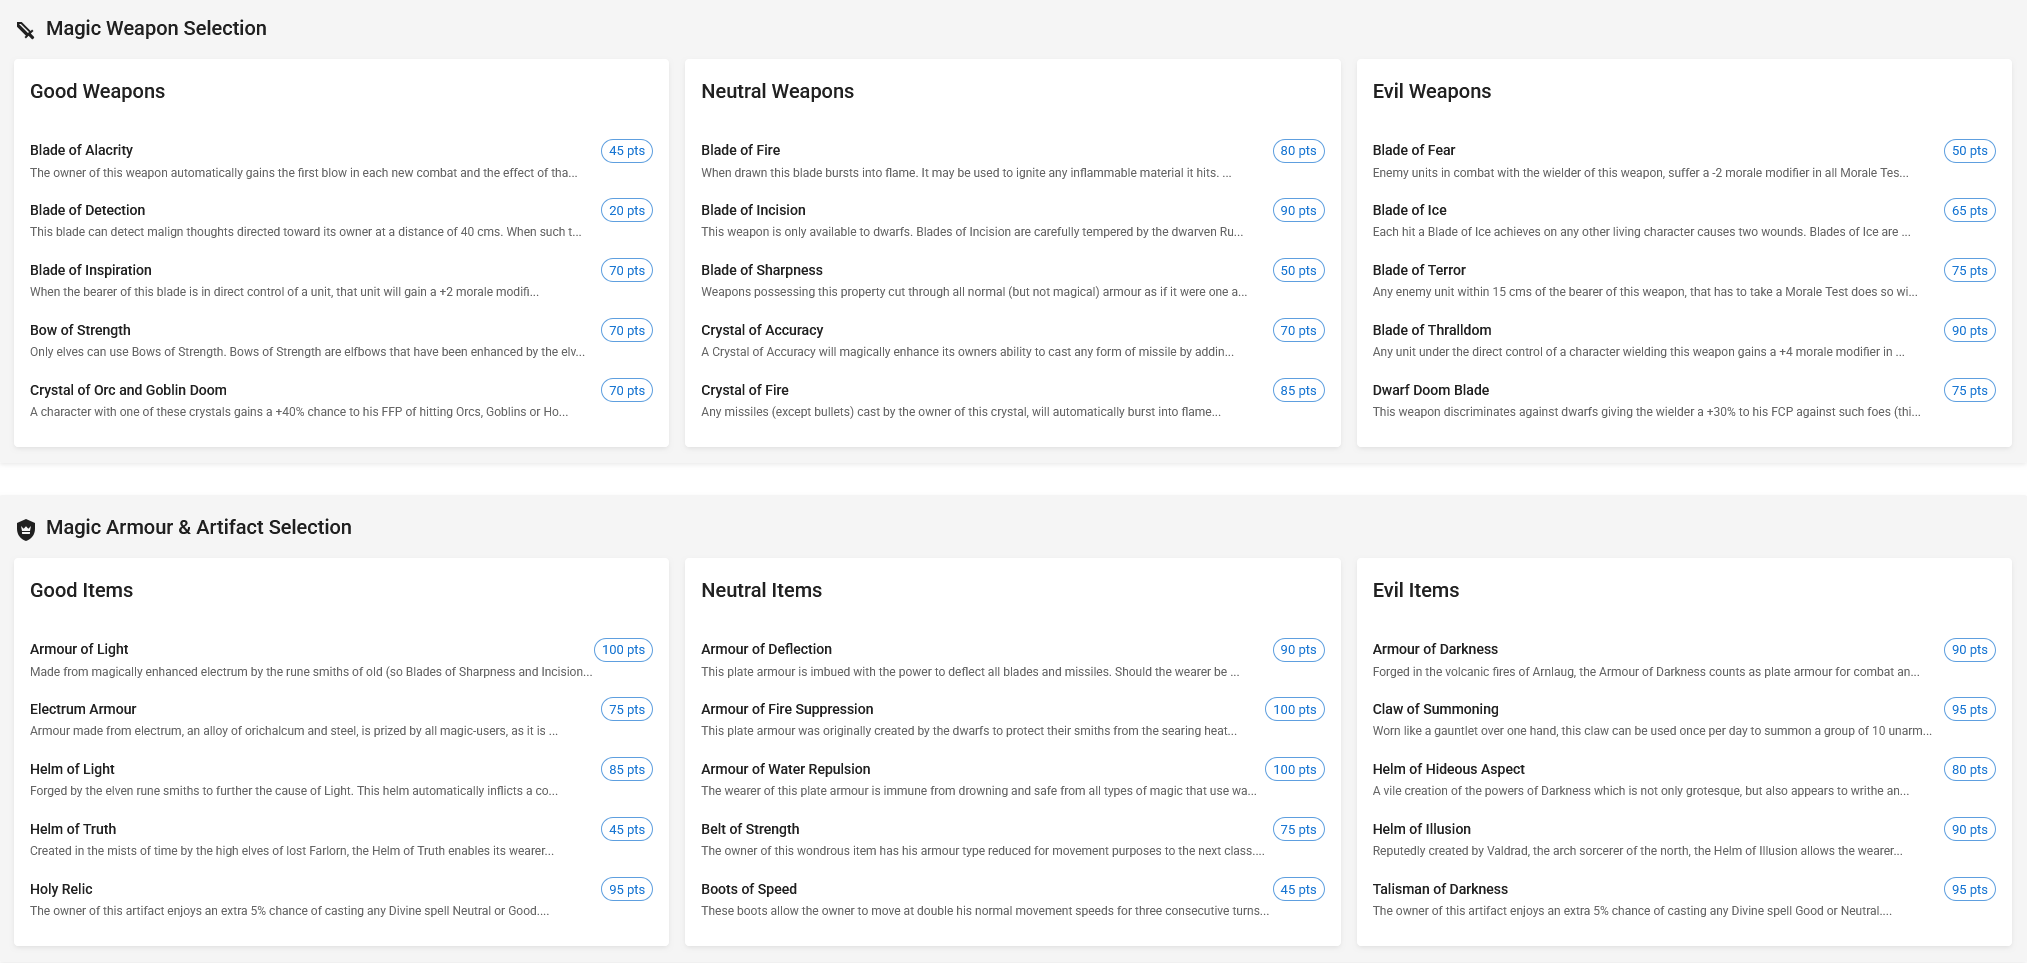Click the sword icon beside Magic Weapon Selection
Image resolution: width=2027 pixels, height=963 pixels.
26,30
